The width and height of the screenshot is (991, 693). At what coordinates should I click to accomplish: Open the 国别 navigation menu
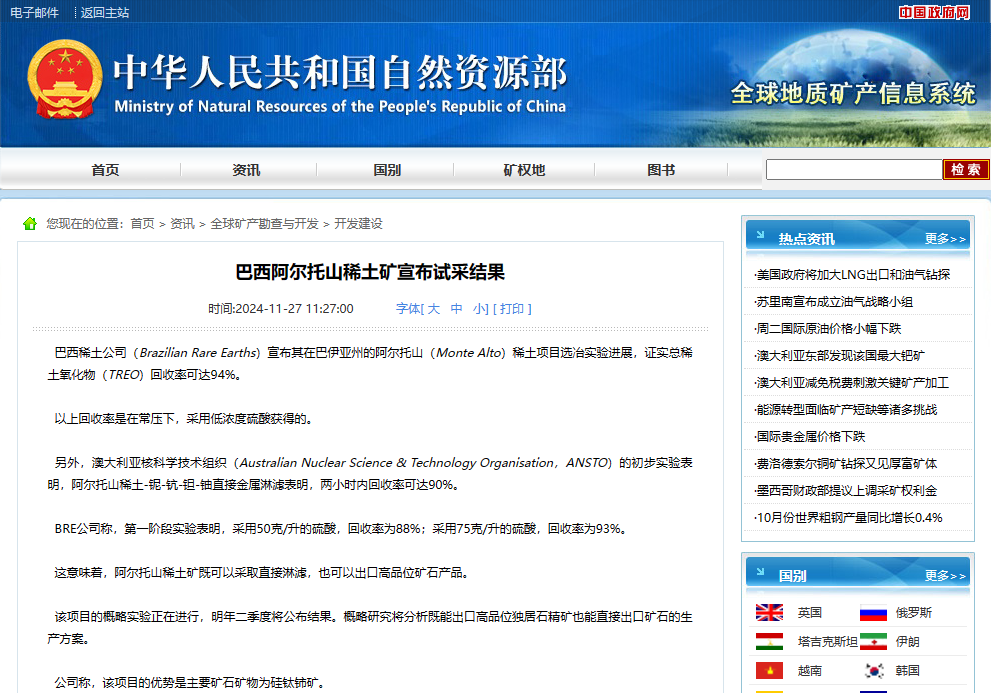click(x=386, y=169)
